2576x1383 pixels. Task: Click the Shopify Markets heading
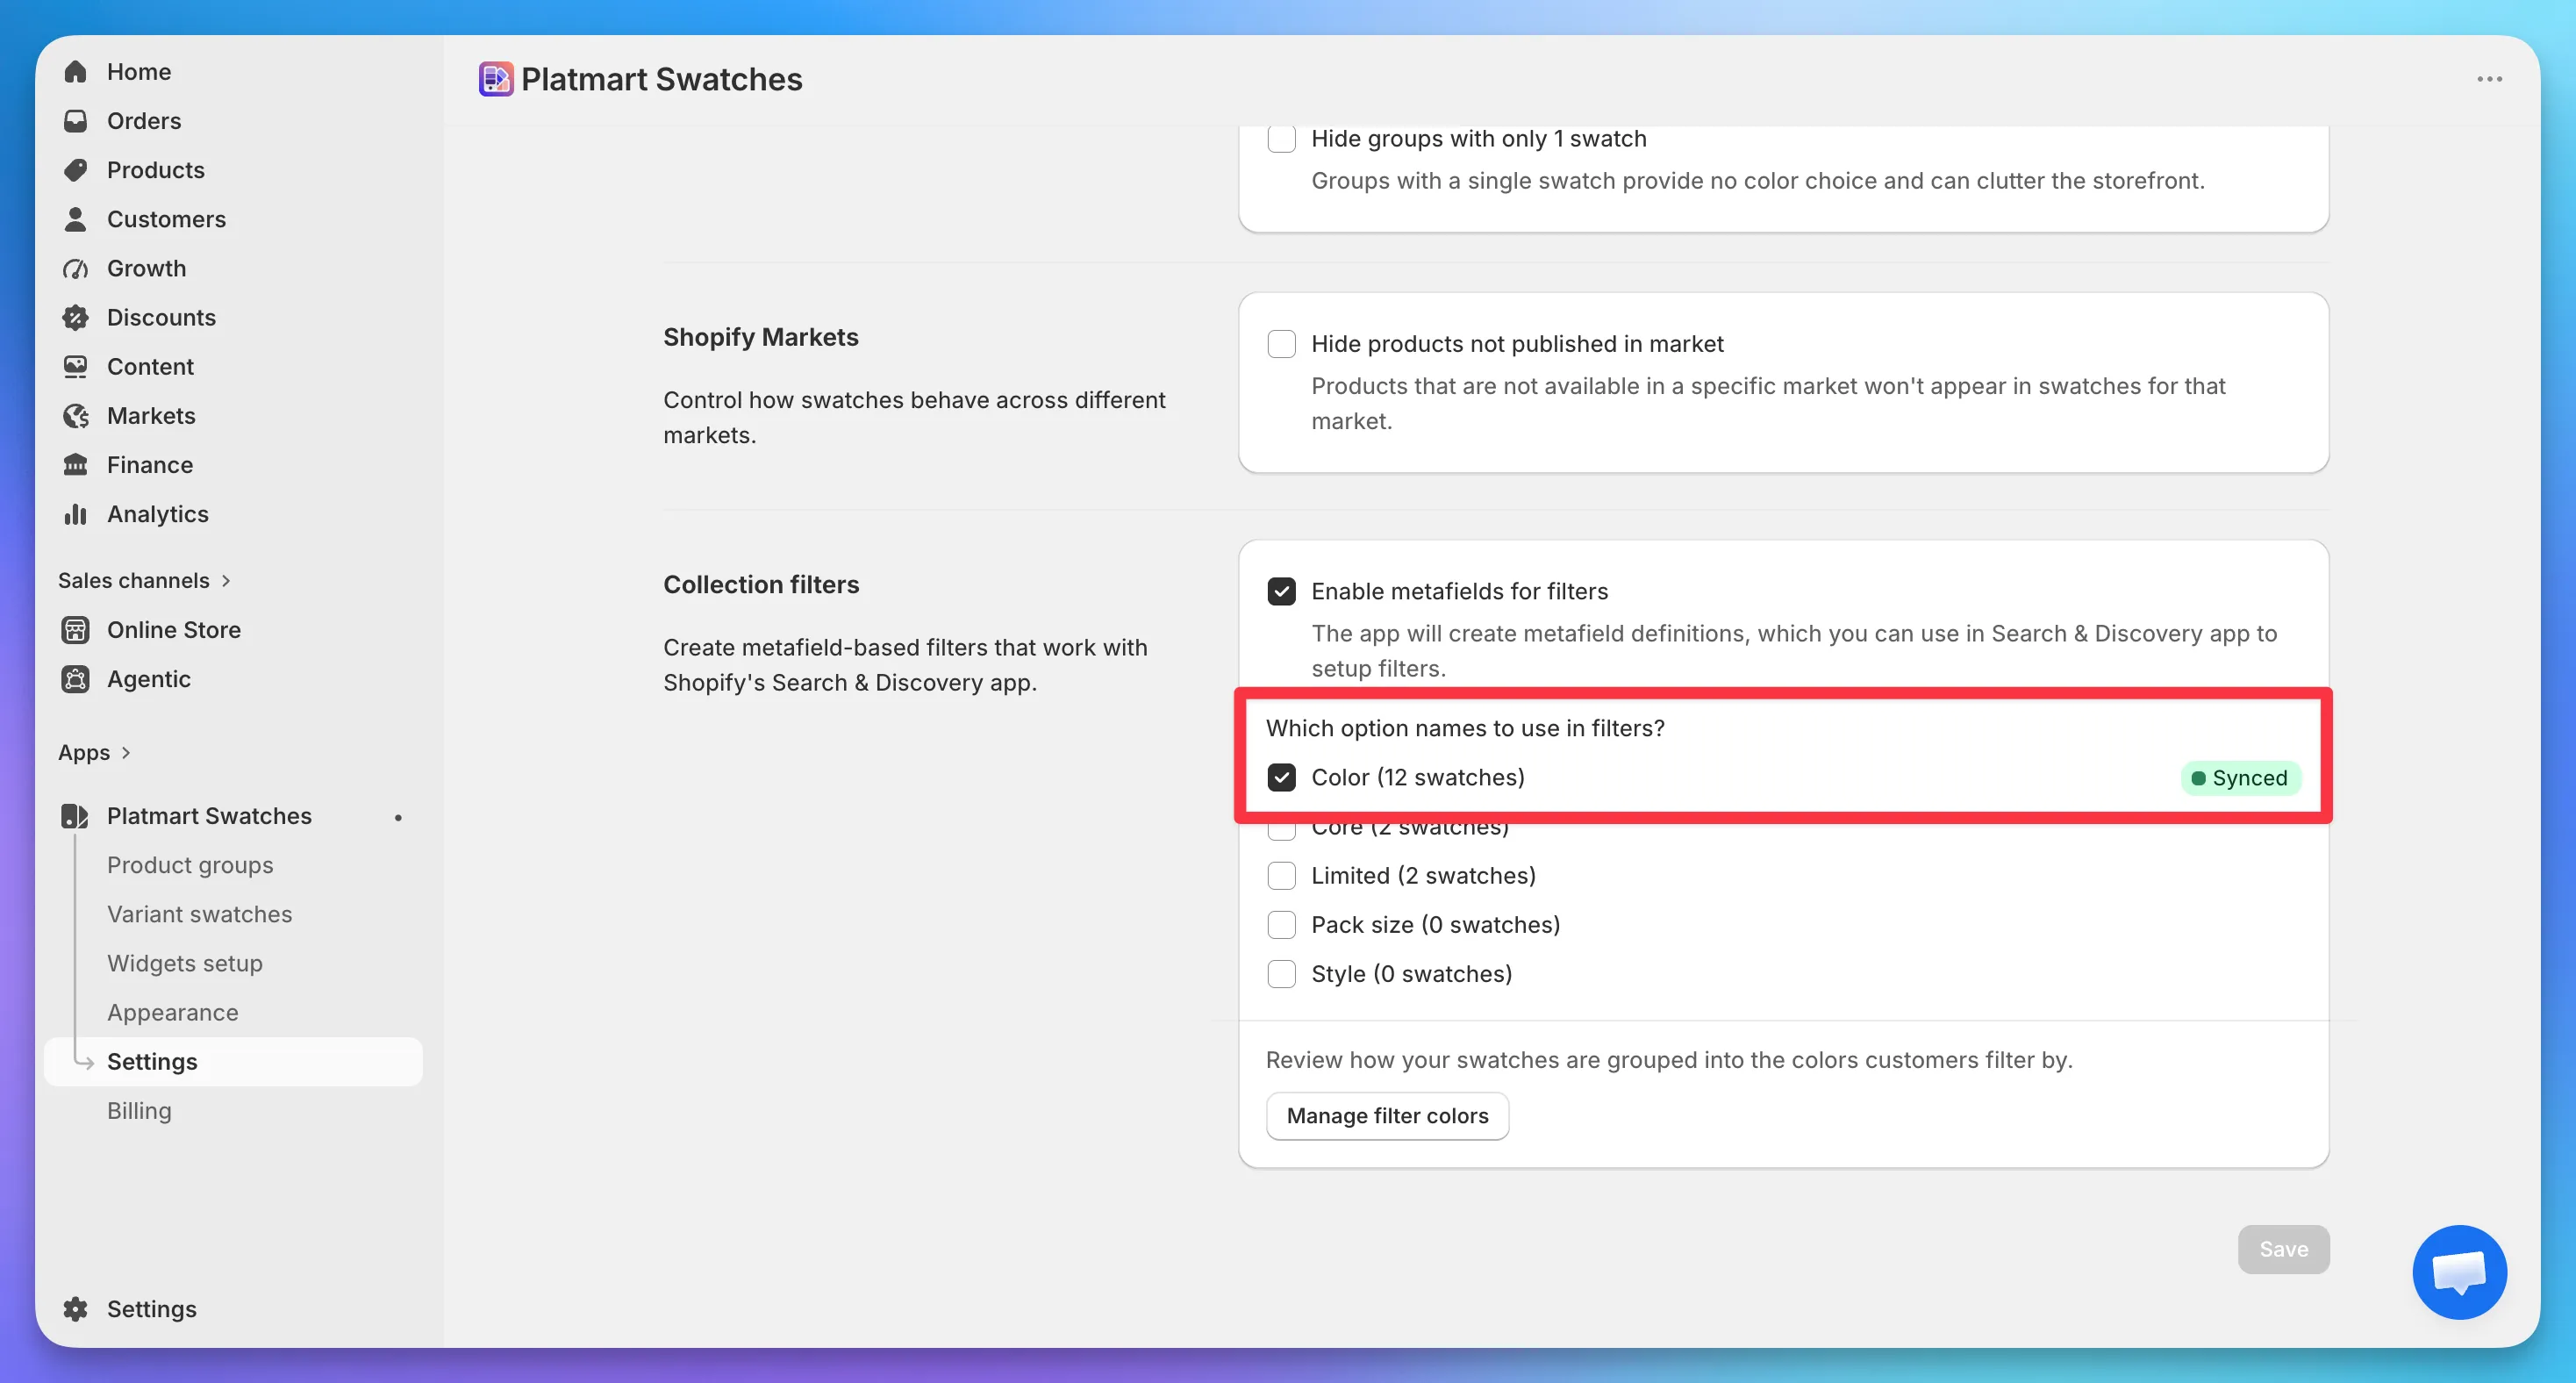760,337
